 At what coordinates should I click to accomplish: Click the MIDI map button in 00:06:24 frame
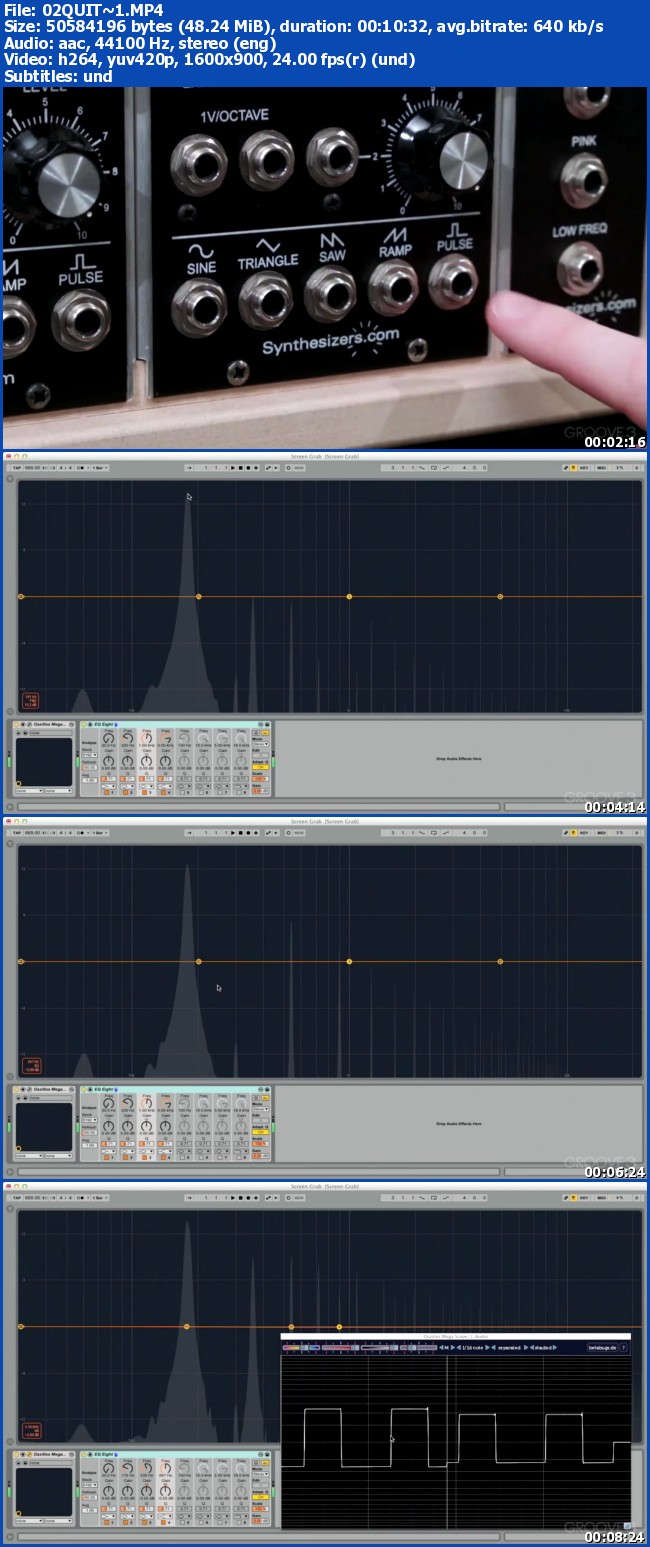tap(602, 832)
